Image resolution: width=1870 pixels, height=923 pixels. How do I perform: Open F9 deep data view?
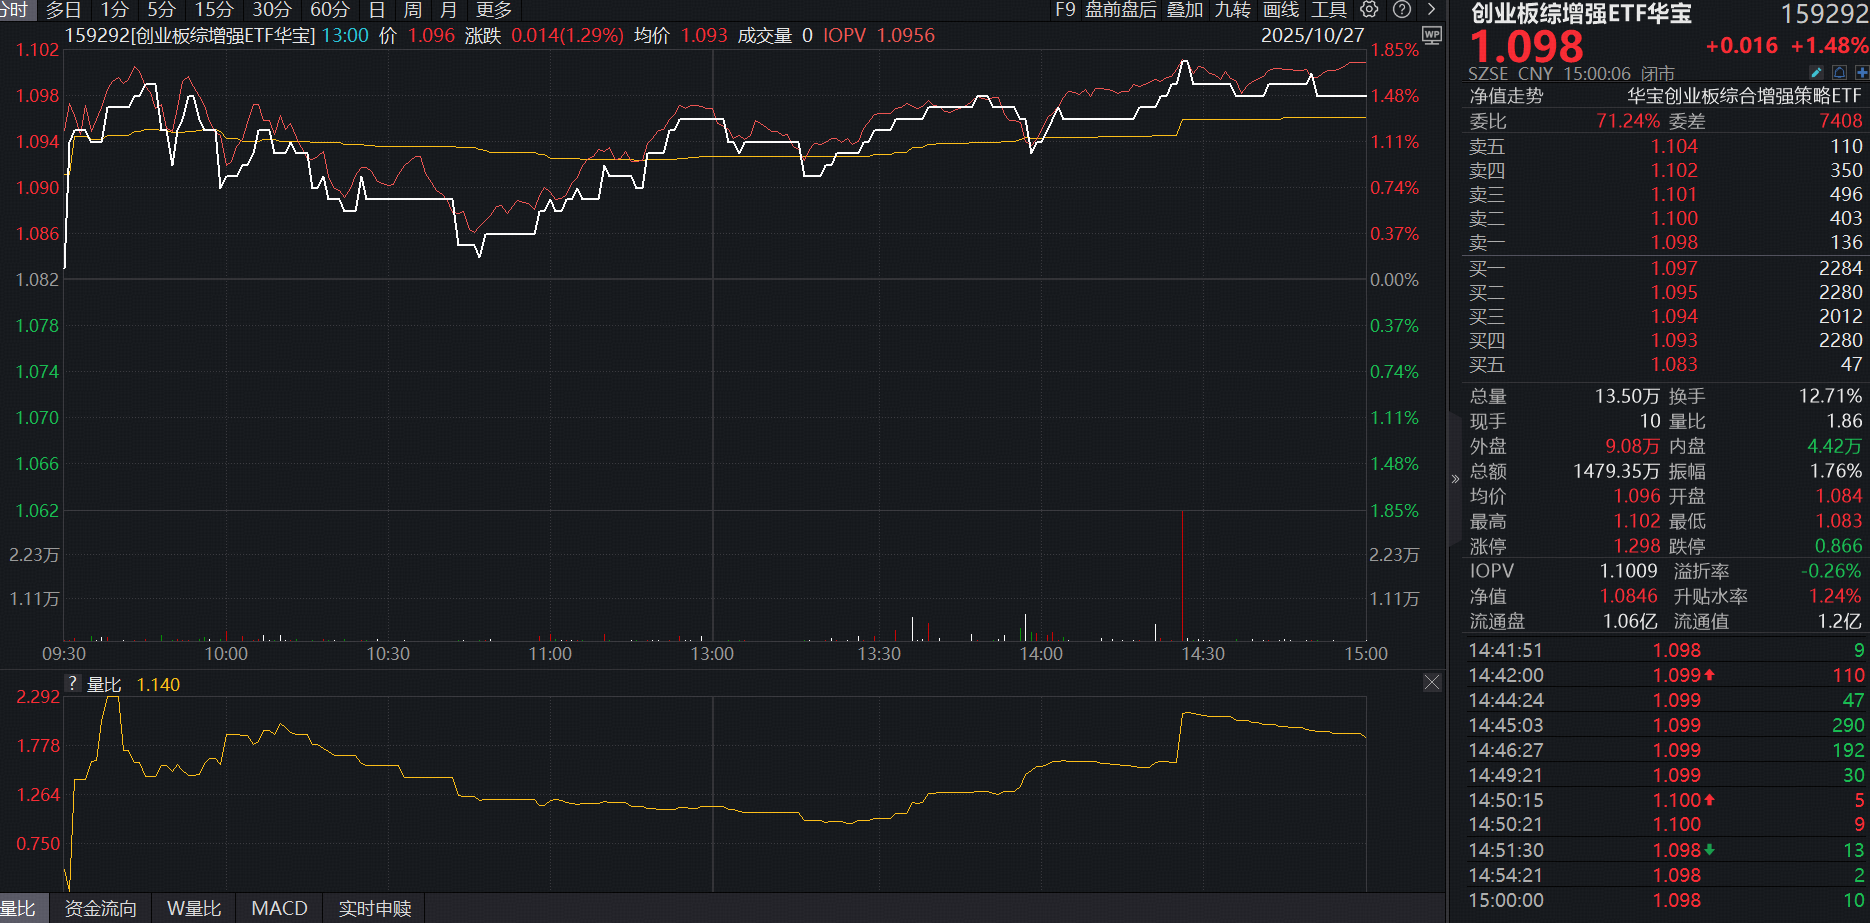coord(1065,10)
